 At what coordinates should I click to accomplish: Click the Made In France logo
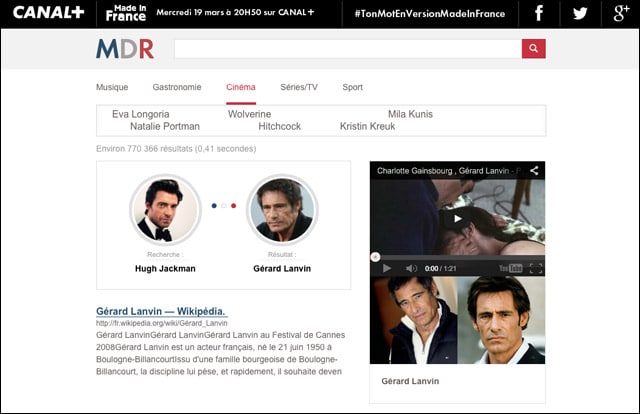tap(126, 13)
